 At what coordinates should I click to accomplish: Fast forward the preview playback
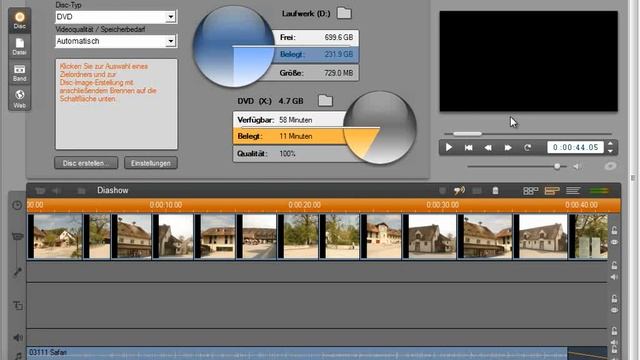(508, 147)
